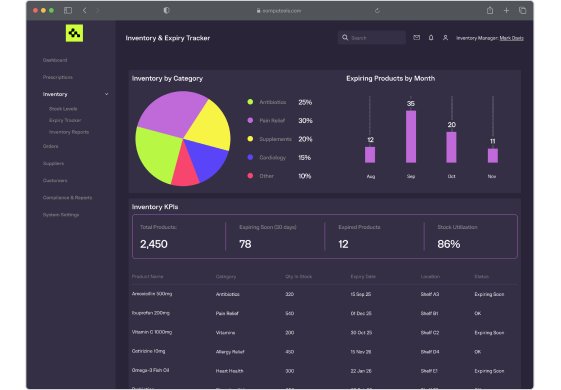Viewport: 561px width, 390px height.
Task: Open Stock Levels submenu item
Action: (63, 109)
